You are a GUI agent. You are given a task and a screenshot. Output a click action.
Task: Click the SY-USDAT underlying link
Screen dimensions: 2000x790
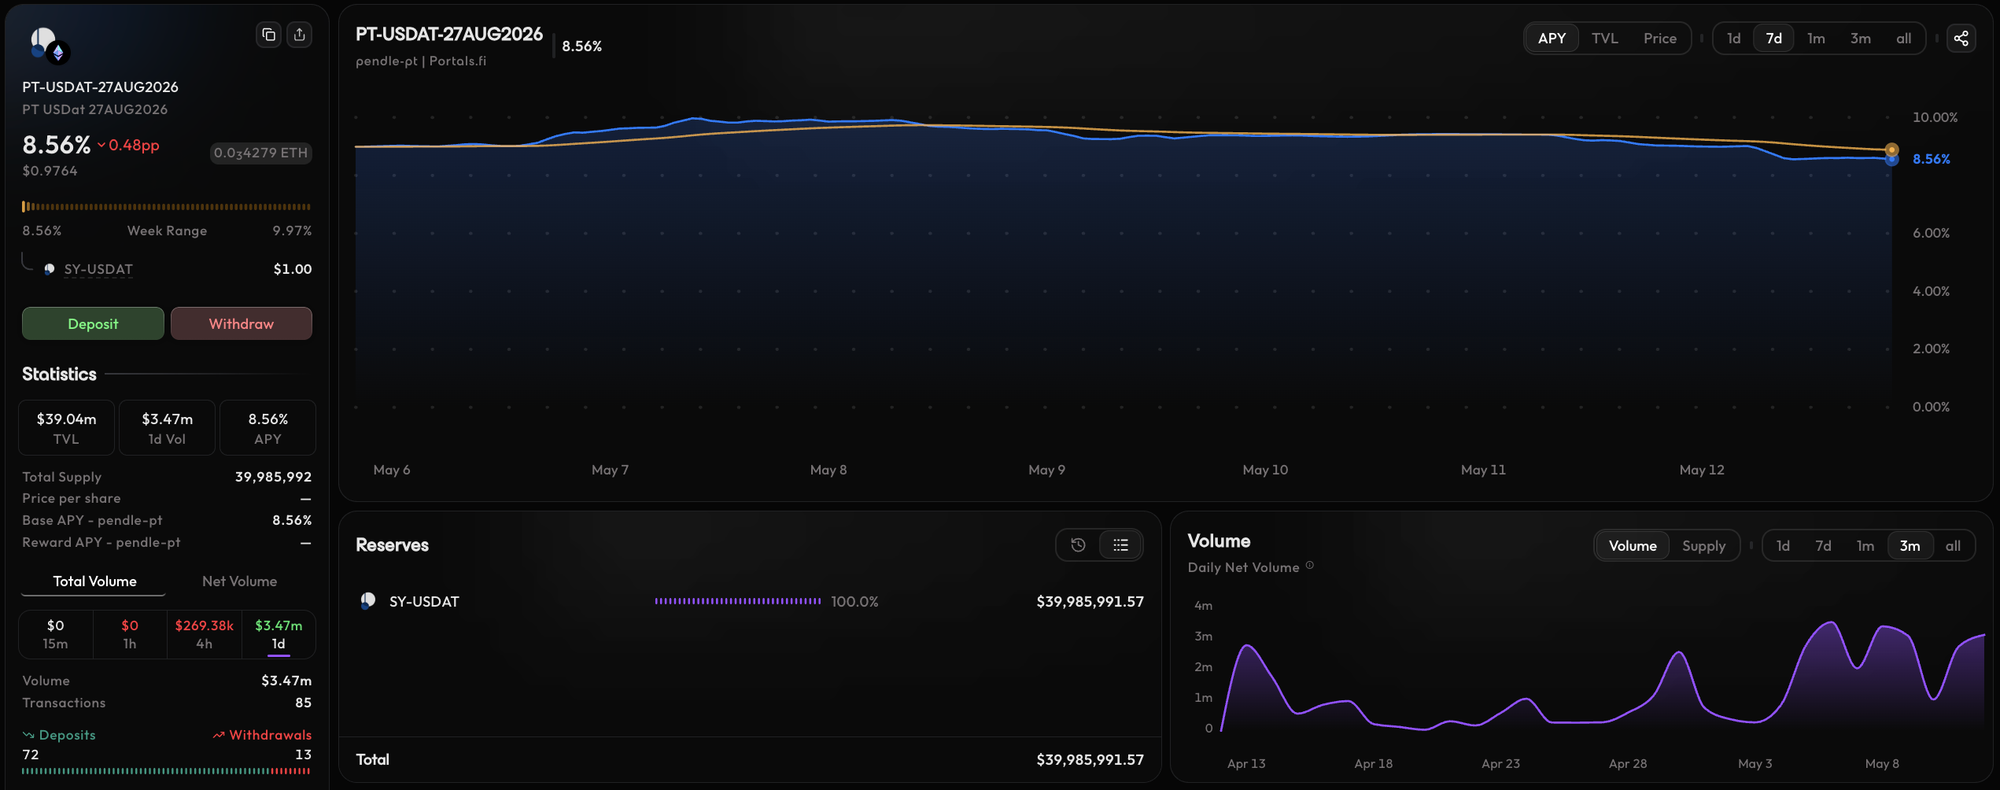(x=98, y=269)
